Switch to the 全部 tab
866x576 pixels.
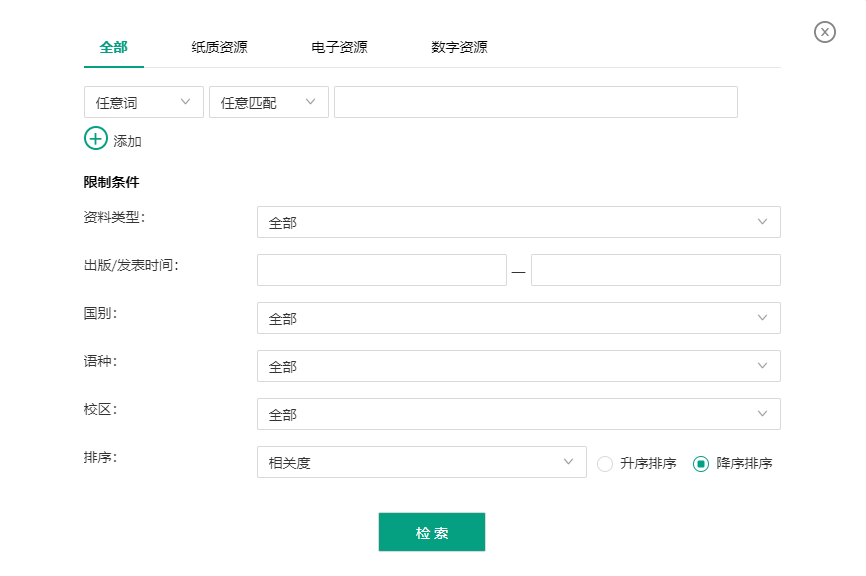[114, 47]
